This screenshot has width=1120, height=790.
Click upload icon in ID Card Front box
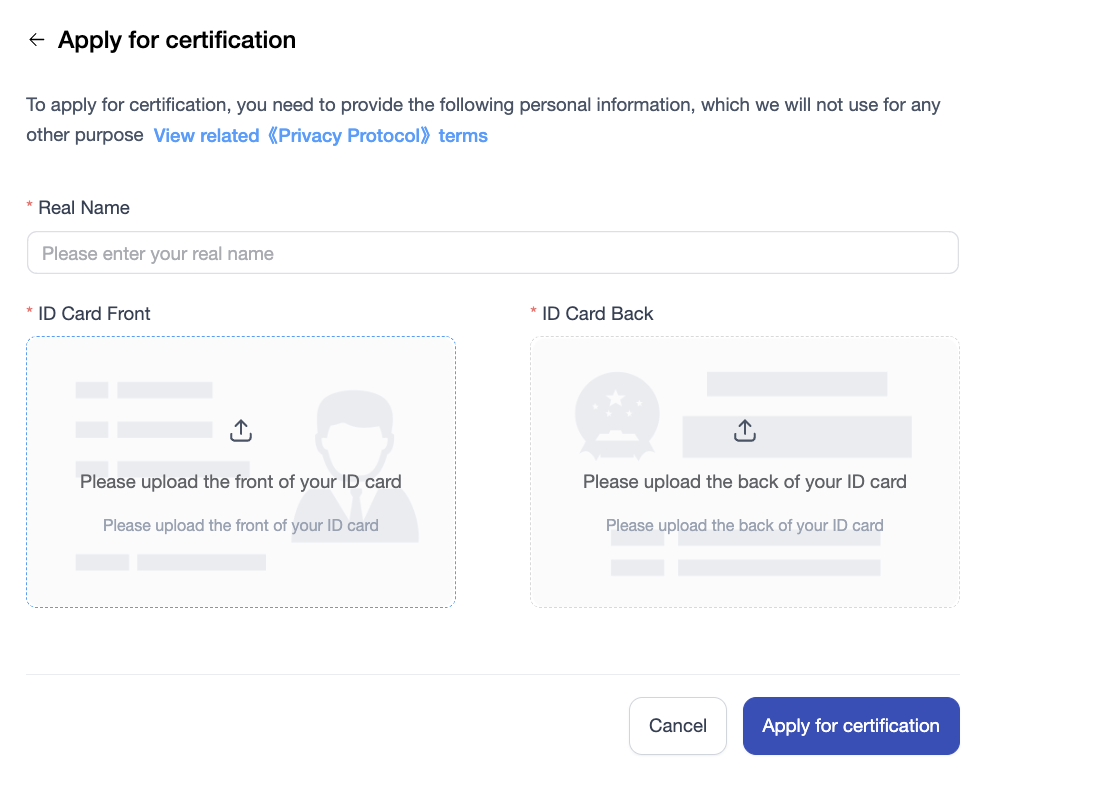point(241,430)
